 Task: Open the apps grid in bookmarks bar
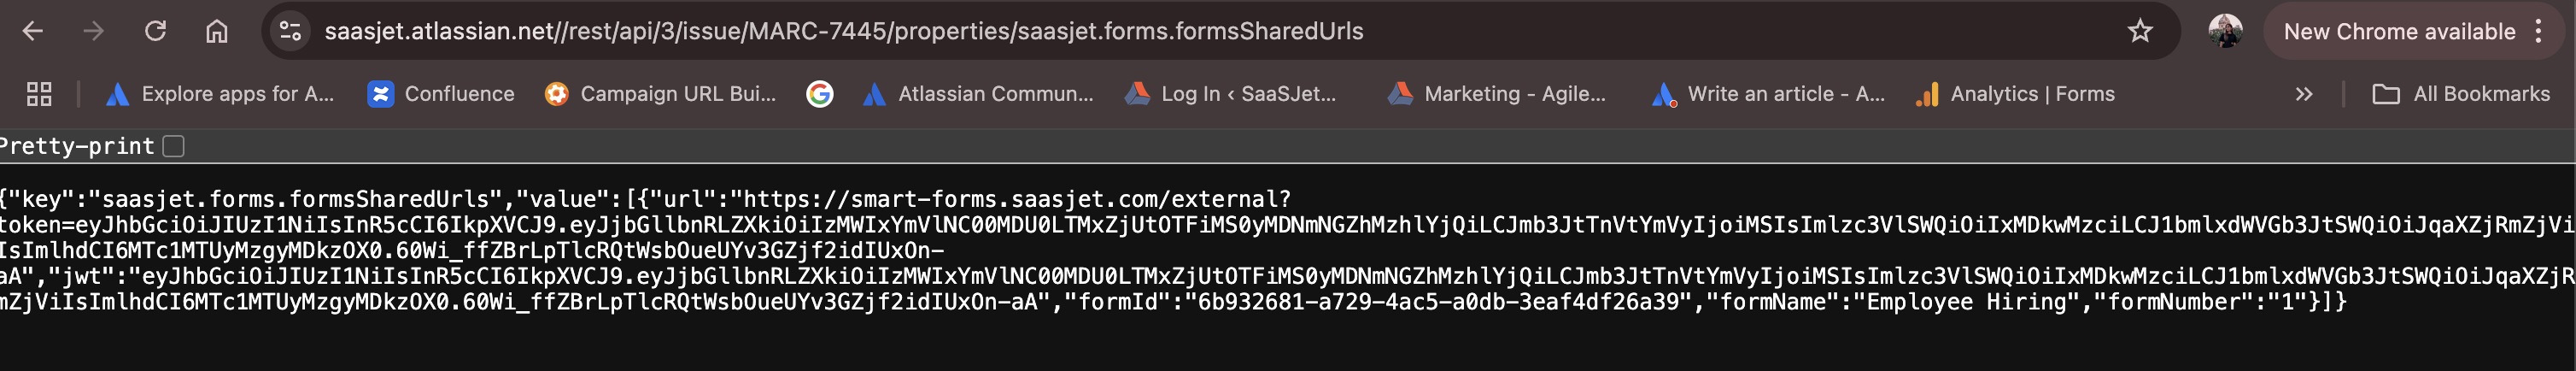[39, 94]
